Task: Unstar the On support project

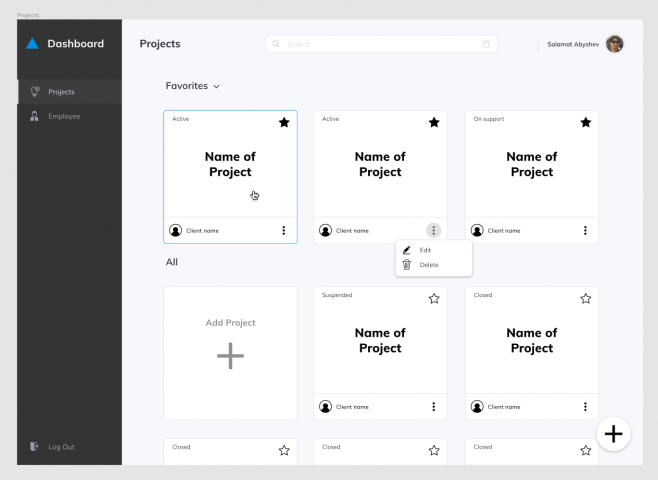Action: (x=586, y=123)
